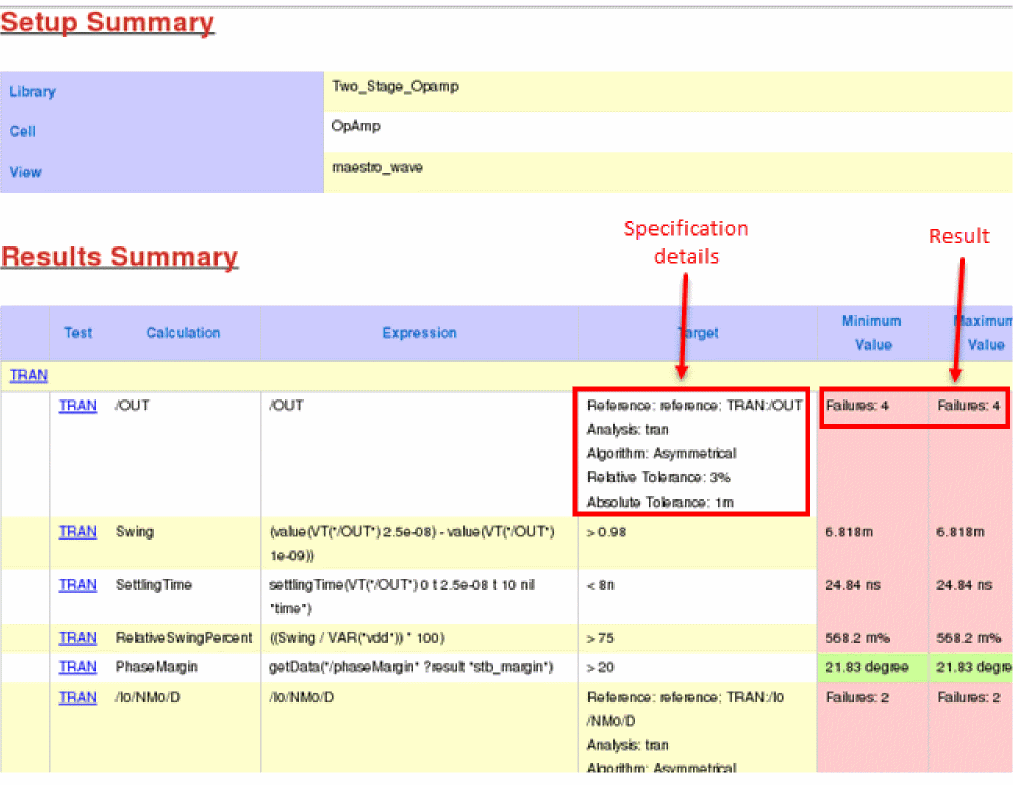
Task: Follow the TRAN link for RelativeSwingPercent
Action: 77,637
